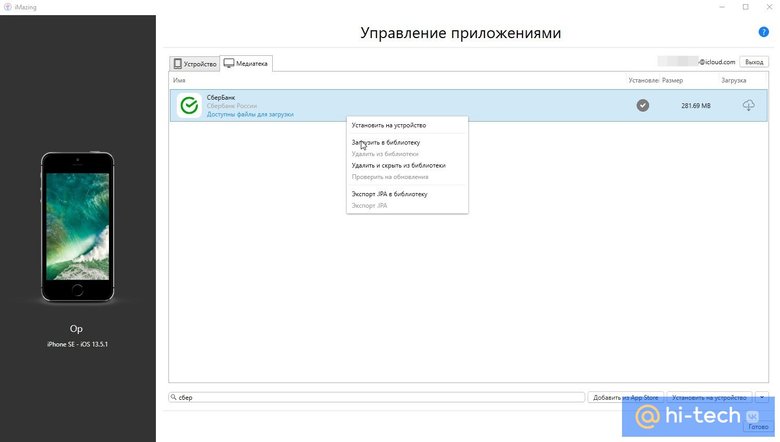The height and width of the screenshot is (442, 780).
Task: Click the device name Op
Action: tap(76, 329)
